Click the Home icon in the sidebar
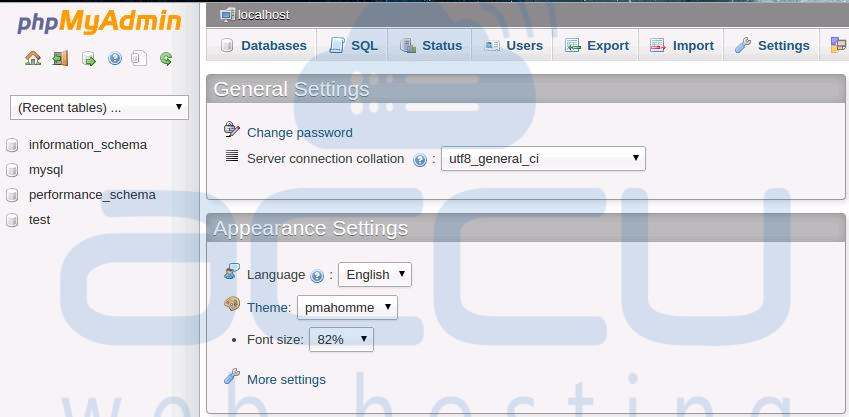 point(33,58)
